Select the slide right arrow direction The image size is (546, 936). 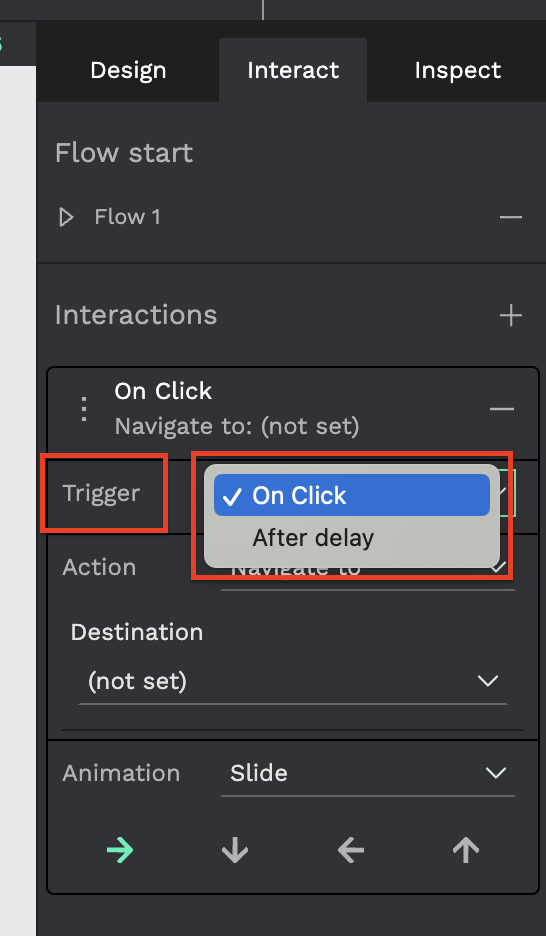pos(120,850)
